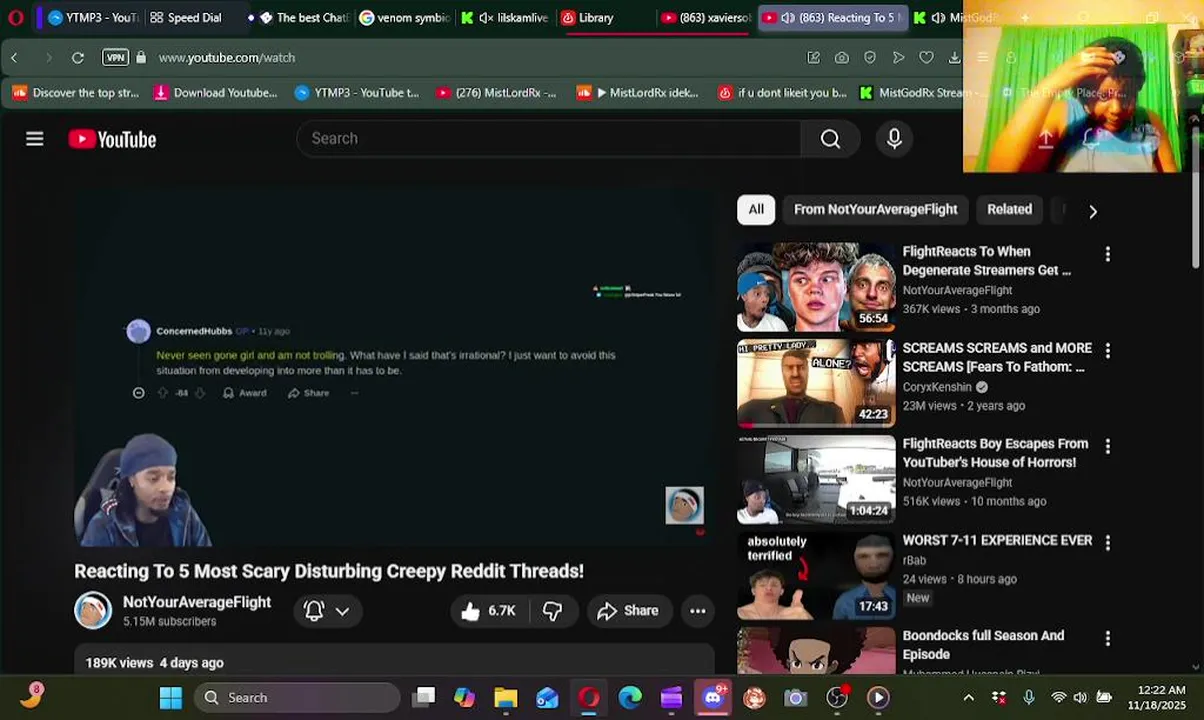Switch to the YTMP3 browser tab
The image size is (1204, 720).
[92, 17]
